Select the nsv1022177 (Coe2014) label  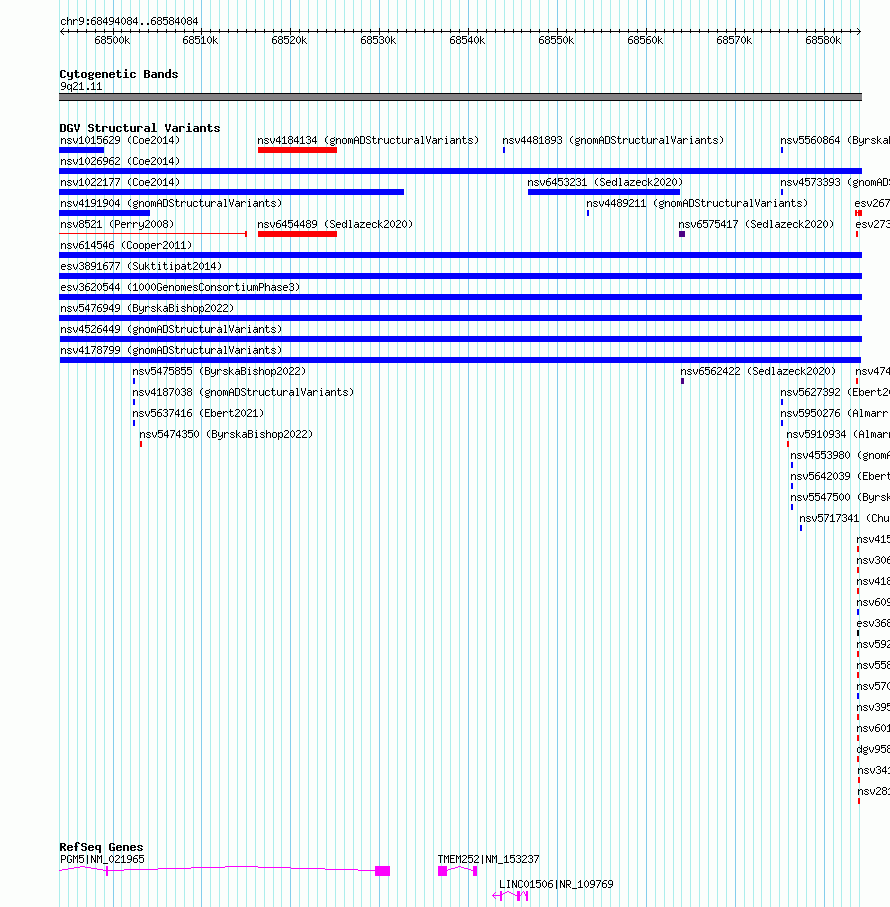[x=120, y=182]
